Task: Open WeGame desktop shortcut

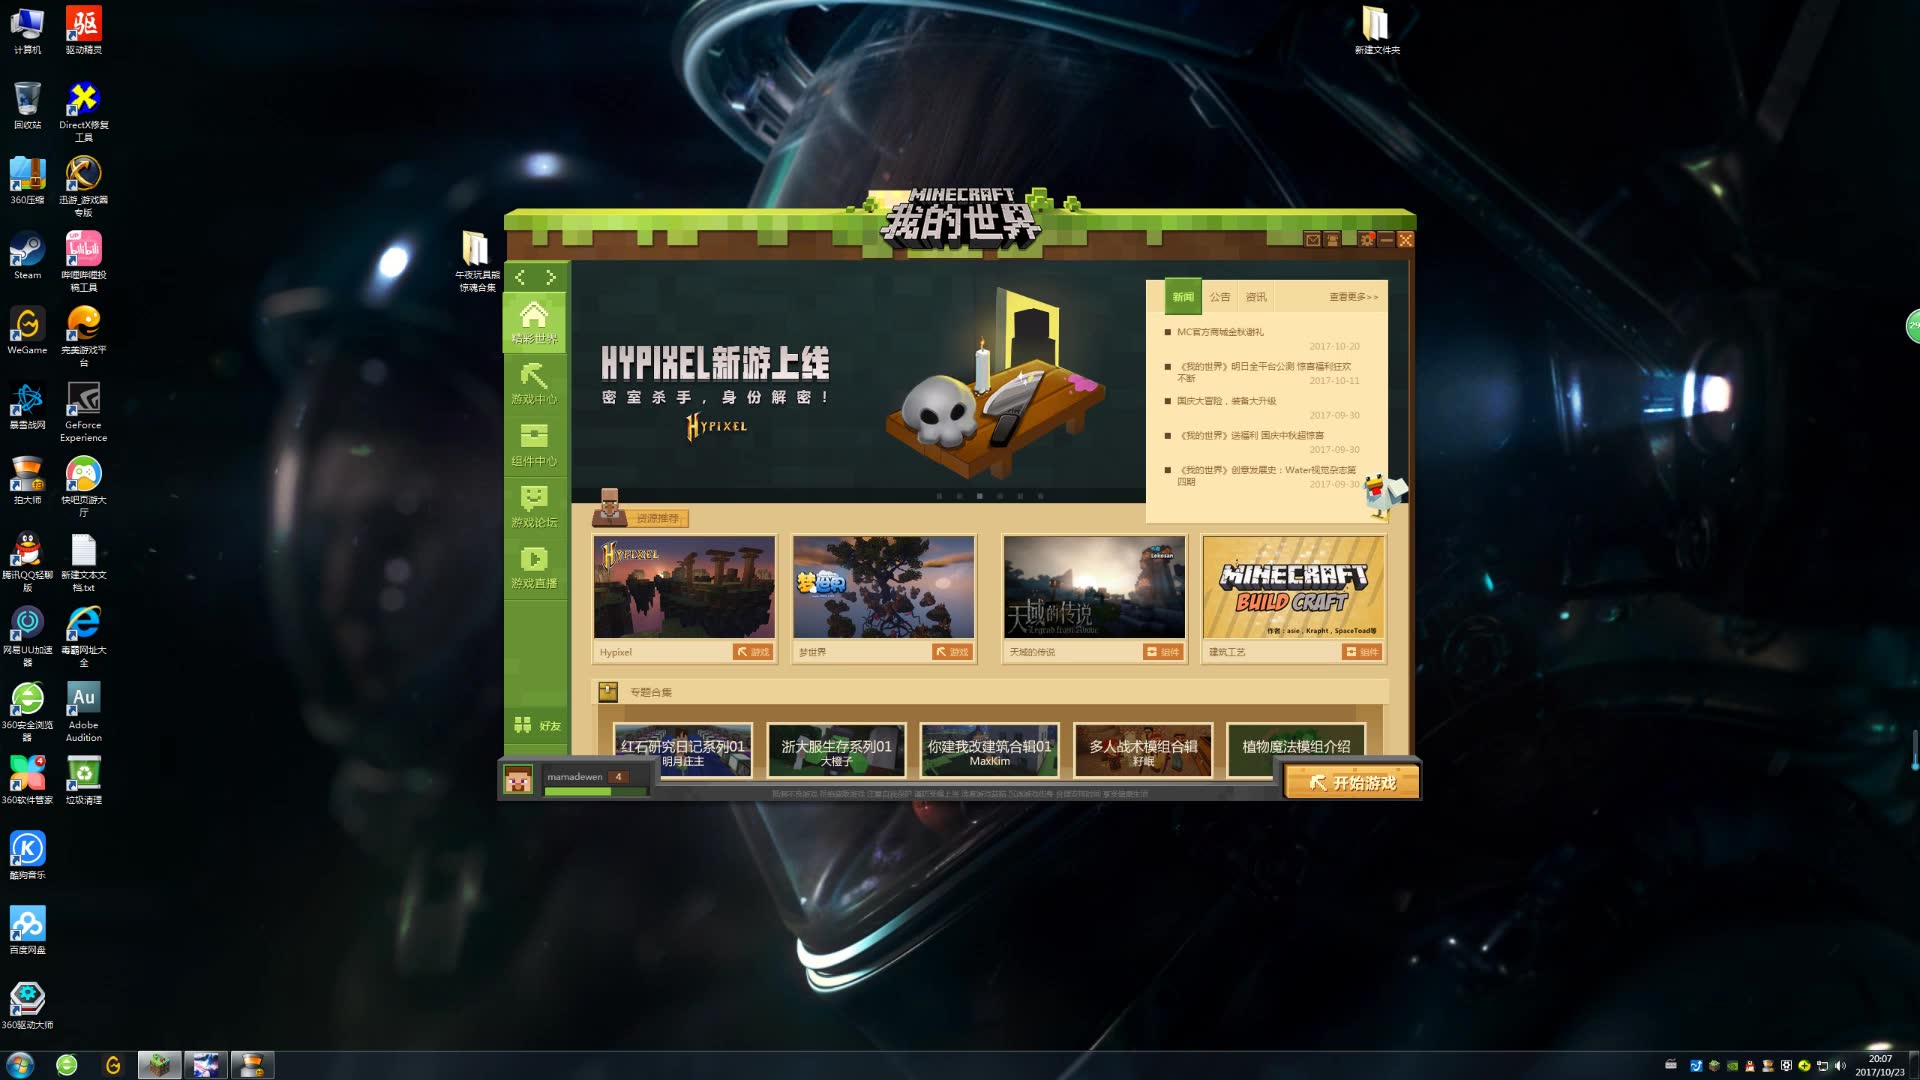Action: (x=27, y=331)
